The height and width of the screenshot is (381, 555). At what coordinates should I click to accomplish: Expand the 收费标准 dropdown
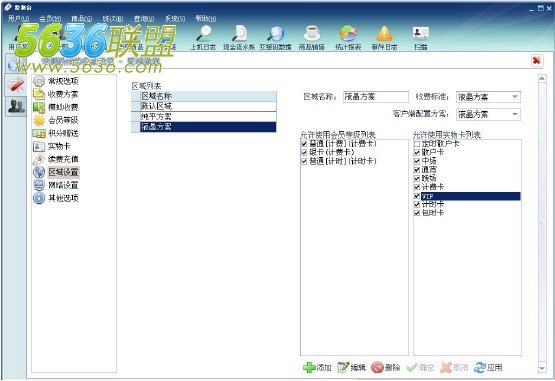(x=515, y=97)
